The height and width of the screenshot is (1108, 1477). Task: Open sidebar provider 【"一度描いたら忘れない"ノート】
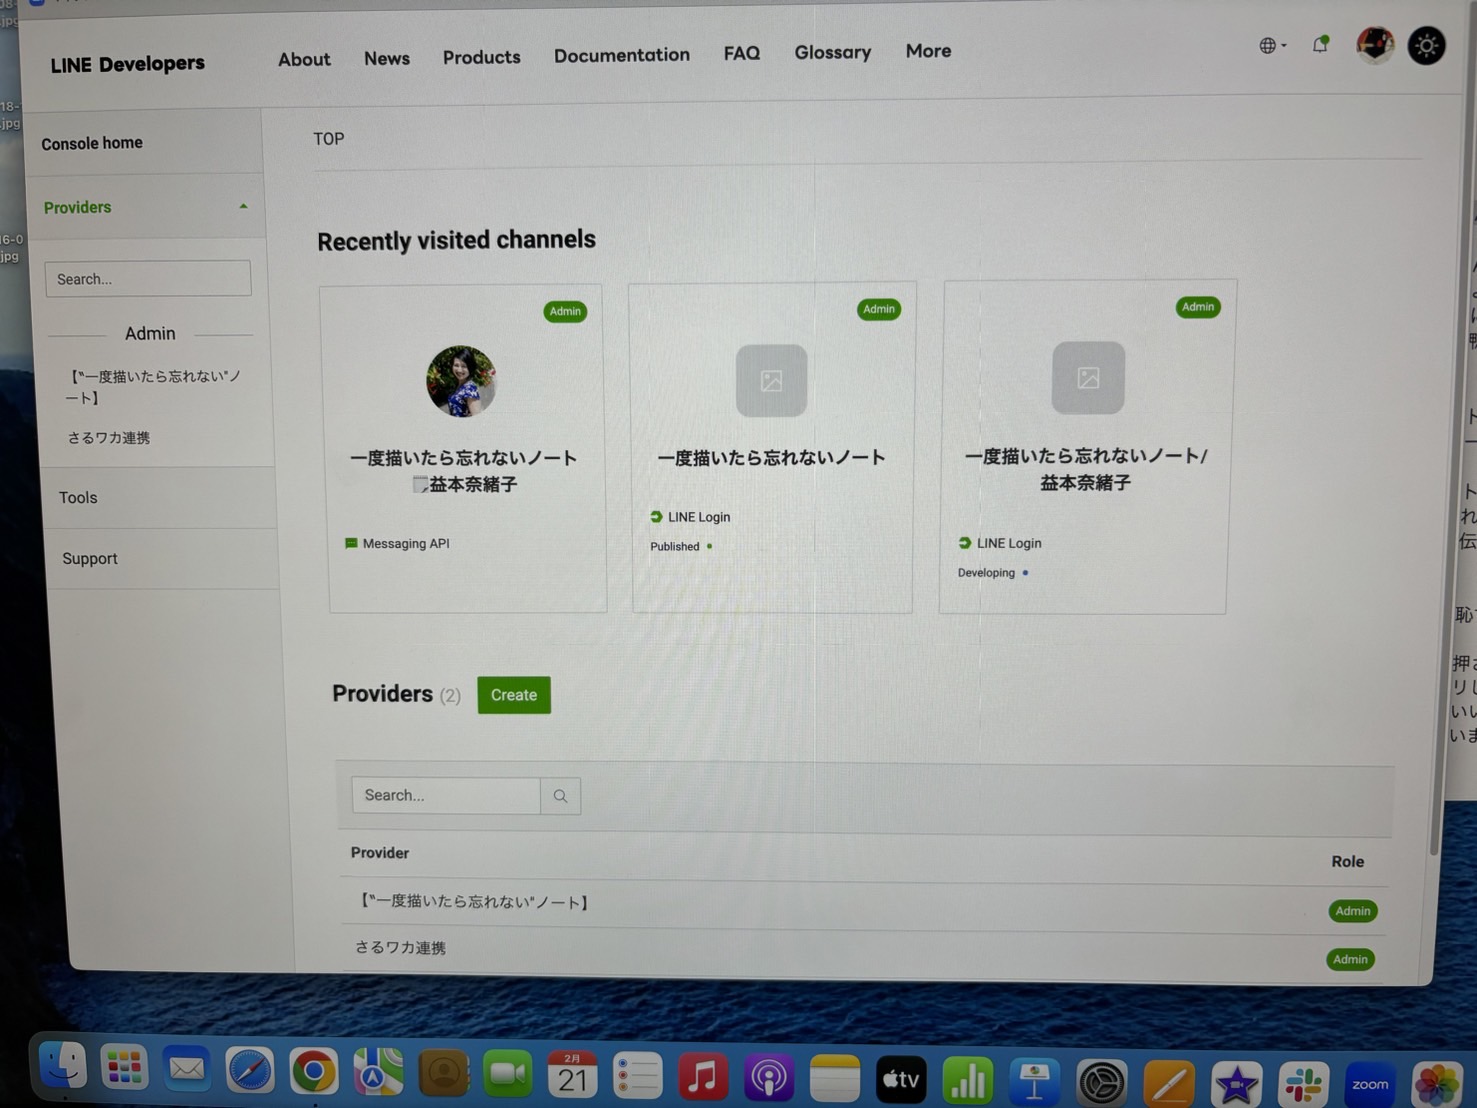pos(154,387)
